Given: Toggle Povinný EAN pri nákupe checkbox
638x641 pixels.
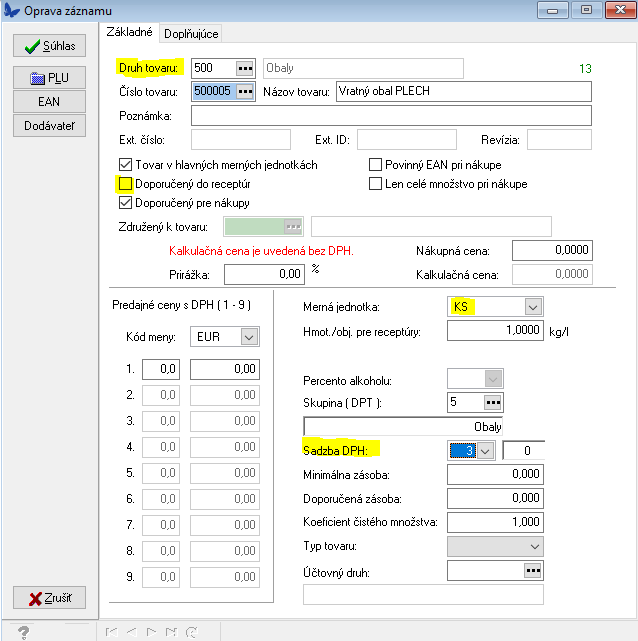Looking at the screenshot, I should tap(376, 165).
